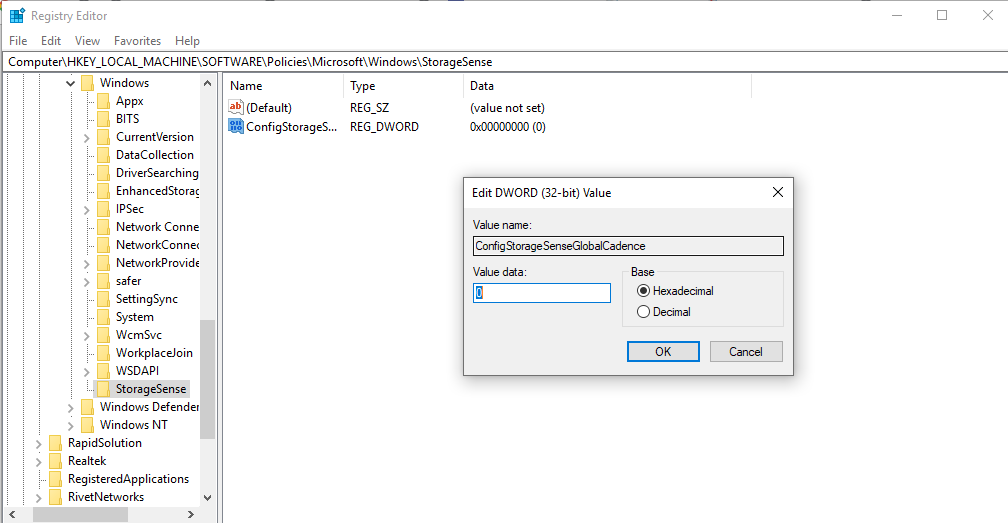
Task: Sort values by Type column header
Action: pyautogui.click(x=403, y=85)
